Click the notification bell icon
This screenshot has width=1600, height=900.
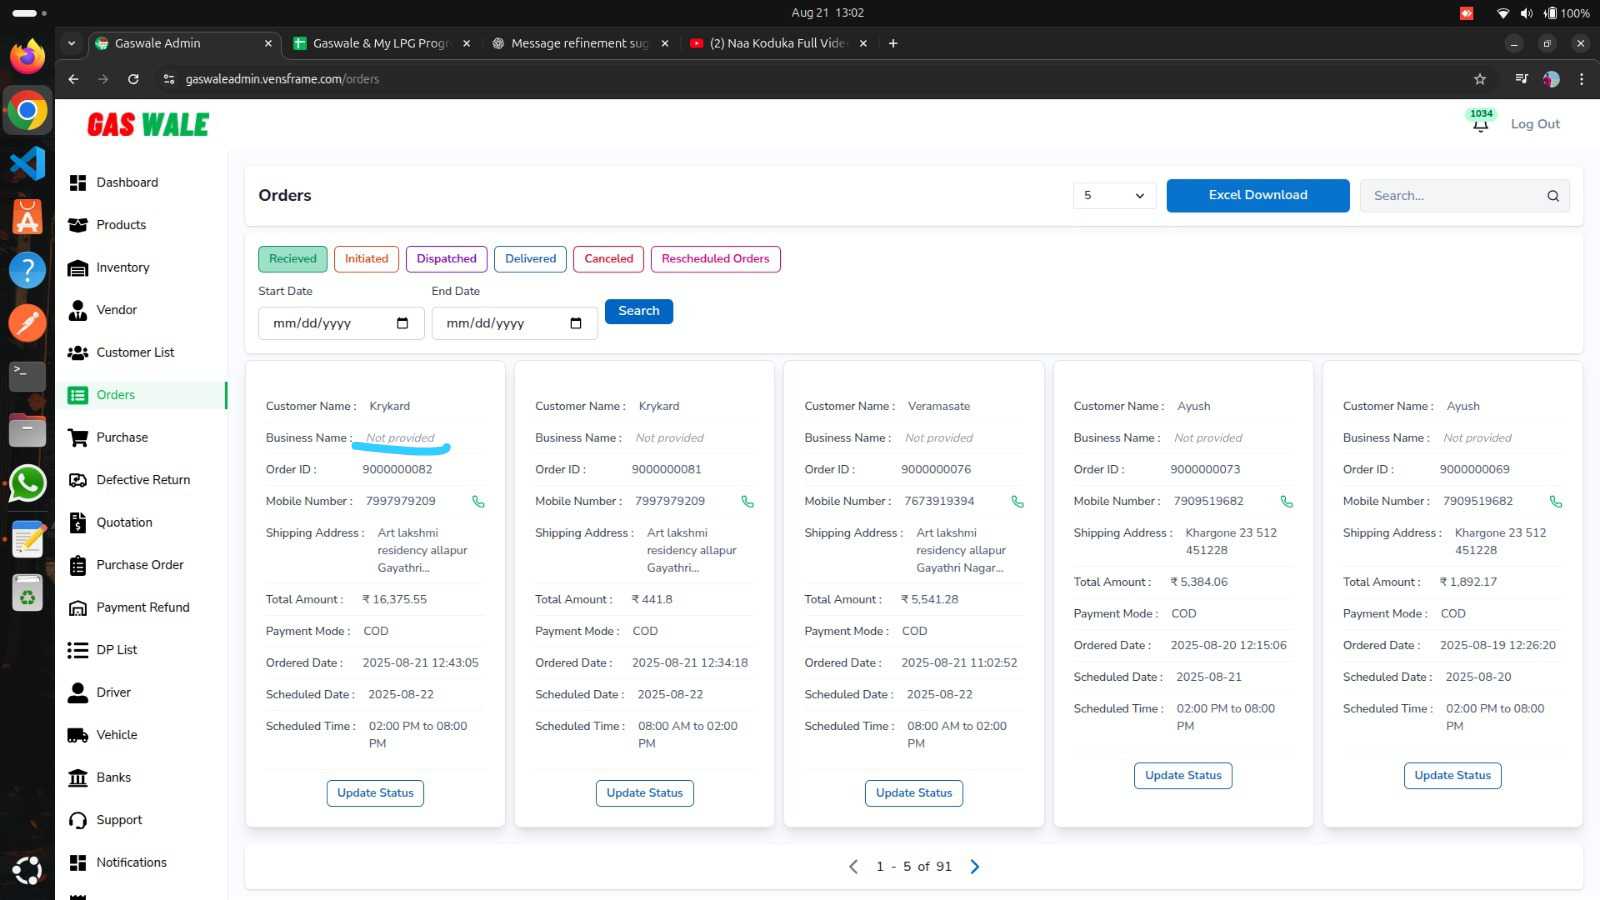1480,125
